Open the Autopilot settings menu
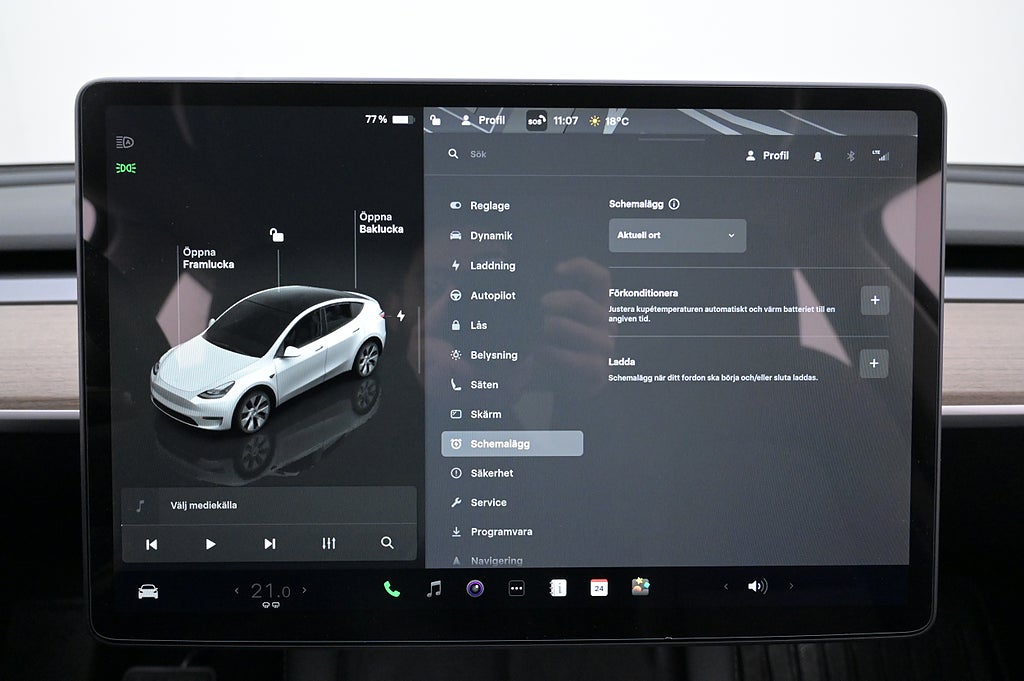 click(492, 296)
